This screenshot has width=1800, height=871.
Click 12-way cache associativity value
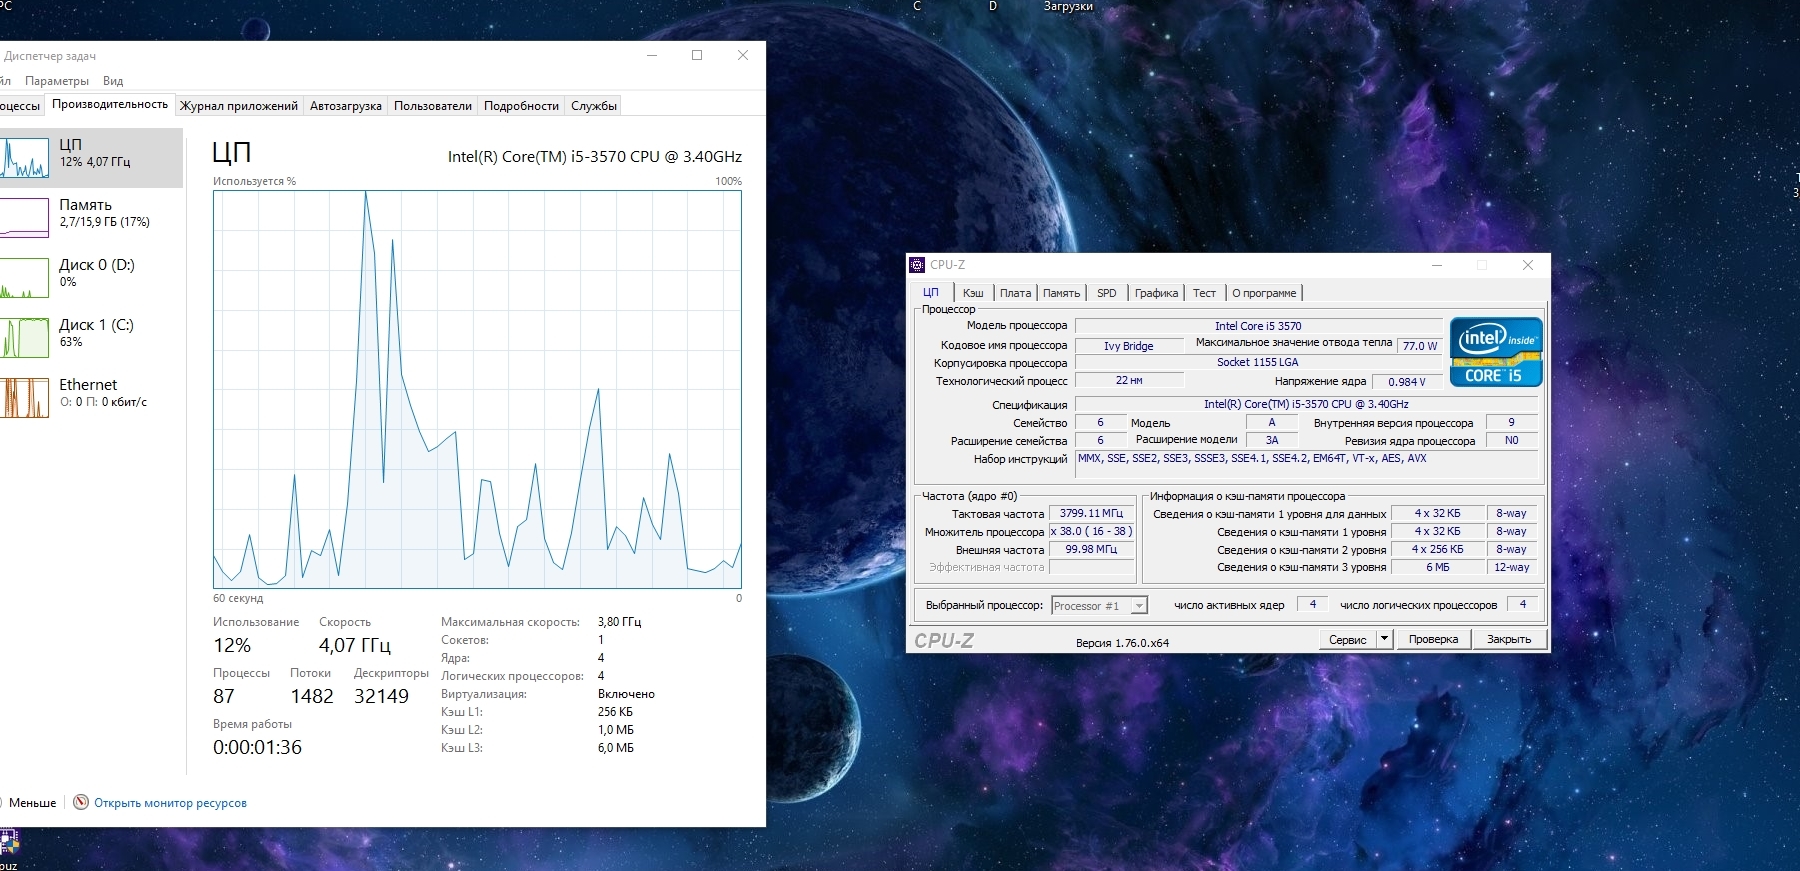(x=1511, y=567)
